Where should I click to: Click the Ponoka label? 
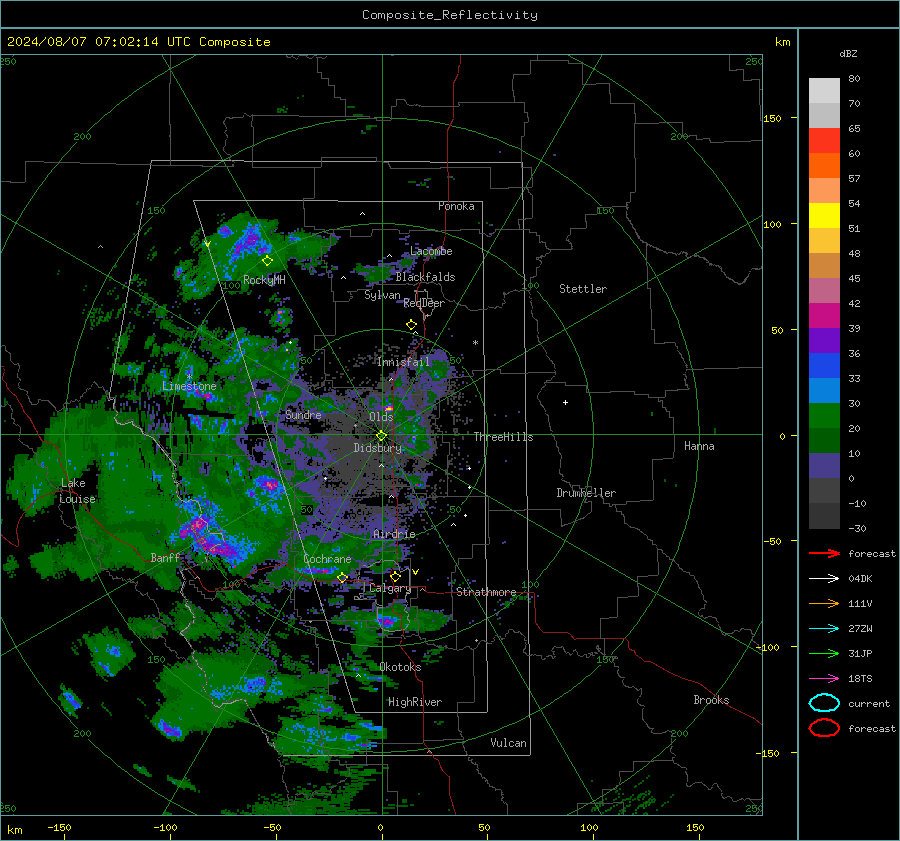pyautogui.click(x=456, y=206)
